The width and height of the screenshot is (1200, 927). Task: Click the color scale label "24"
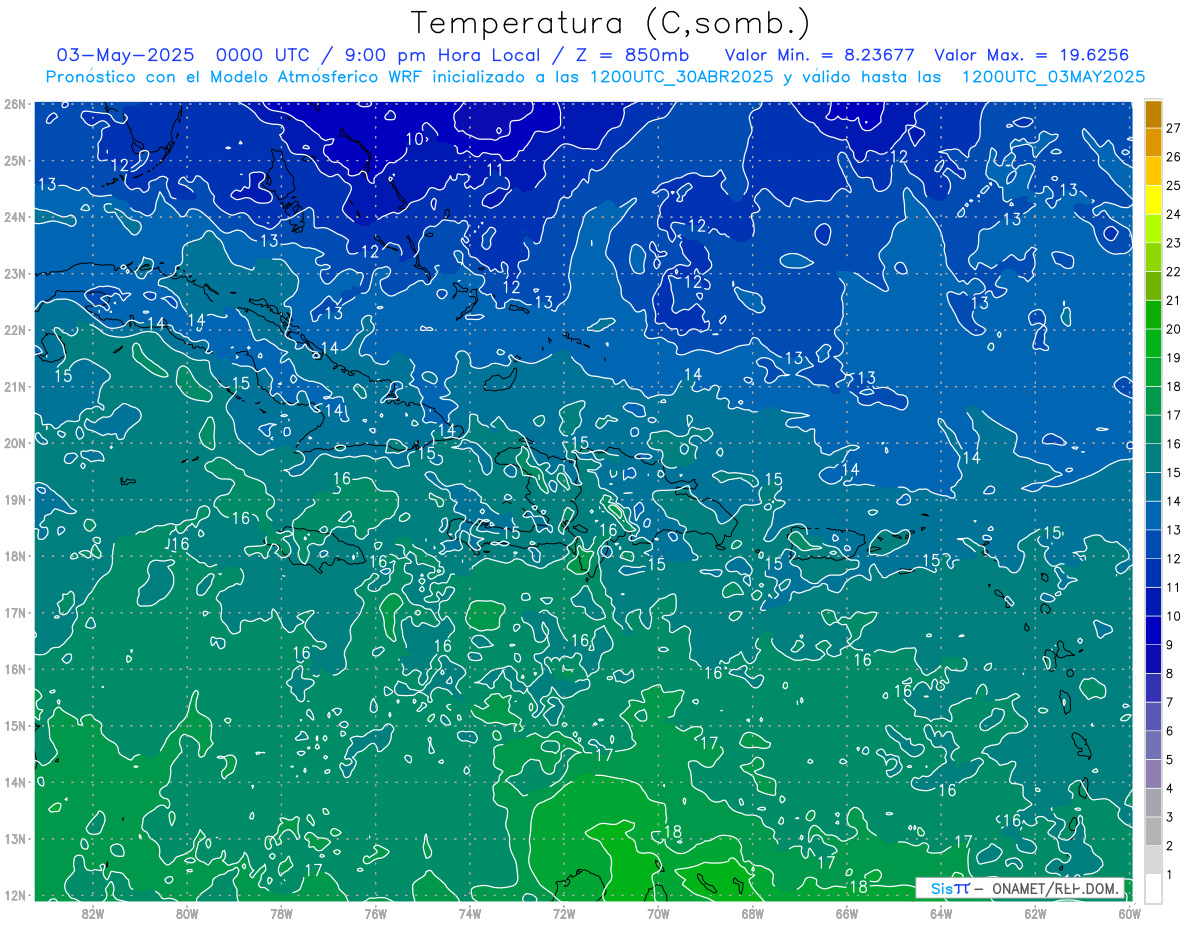(1173, 214)
